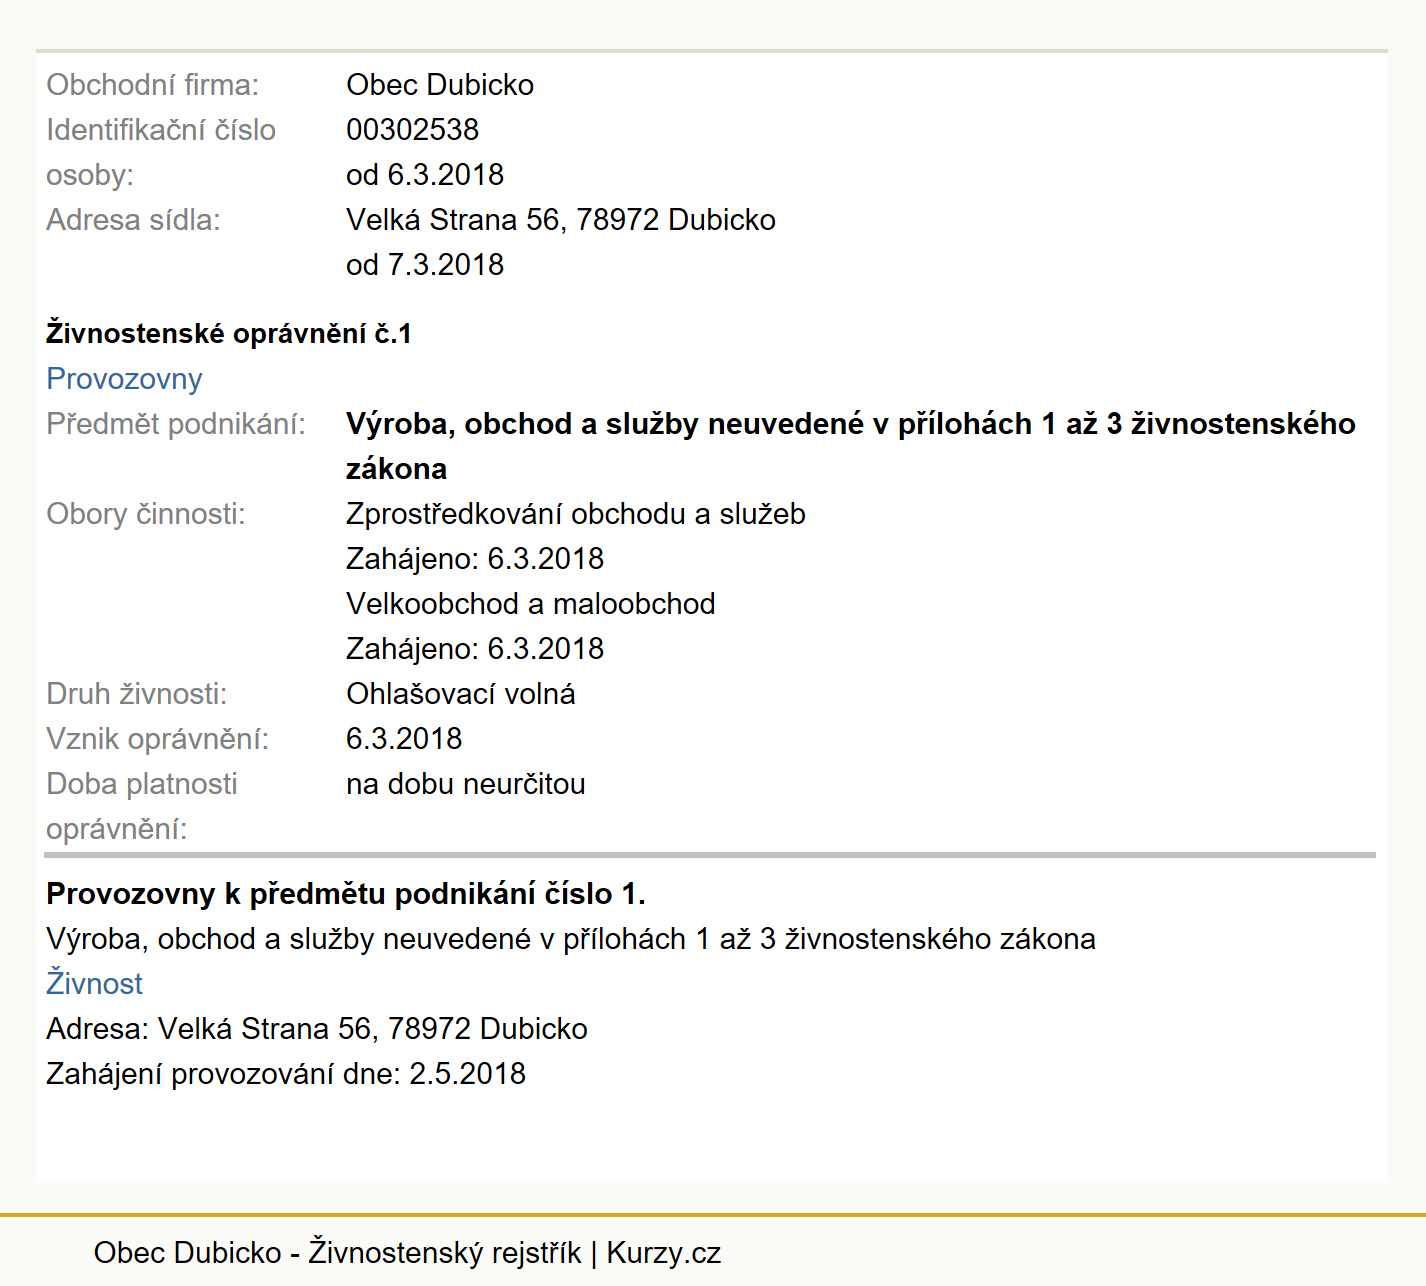Screen dimensions: 1426x1286
Task: Click na dobu neurčitou value
Action: point(466,784)
